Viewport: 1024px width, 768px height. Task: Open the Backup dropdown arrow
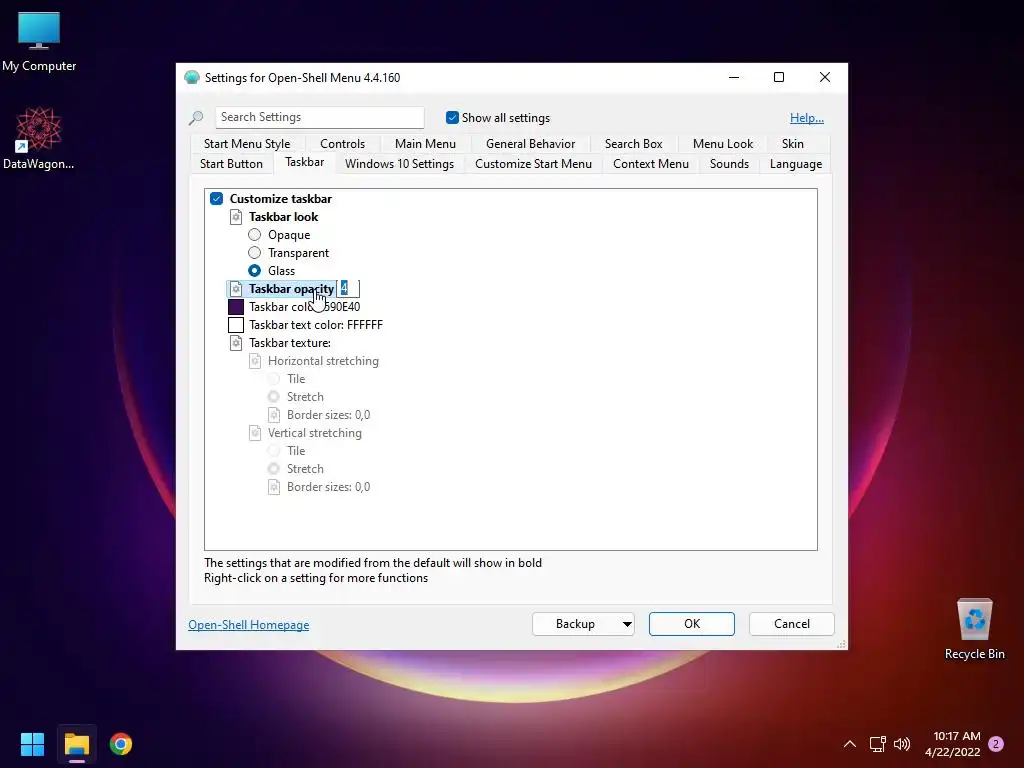click(x=626, y=624)
